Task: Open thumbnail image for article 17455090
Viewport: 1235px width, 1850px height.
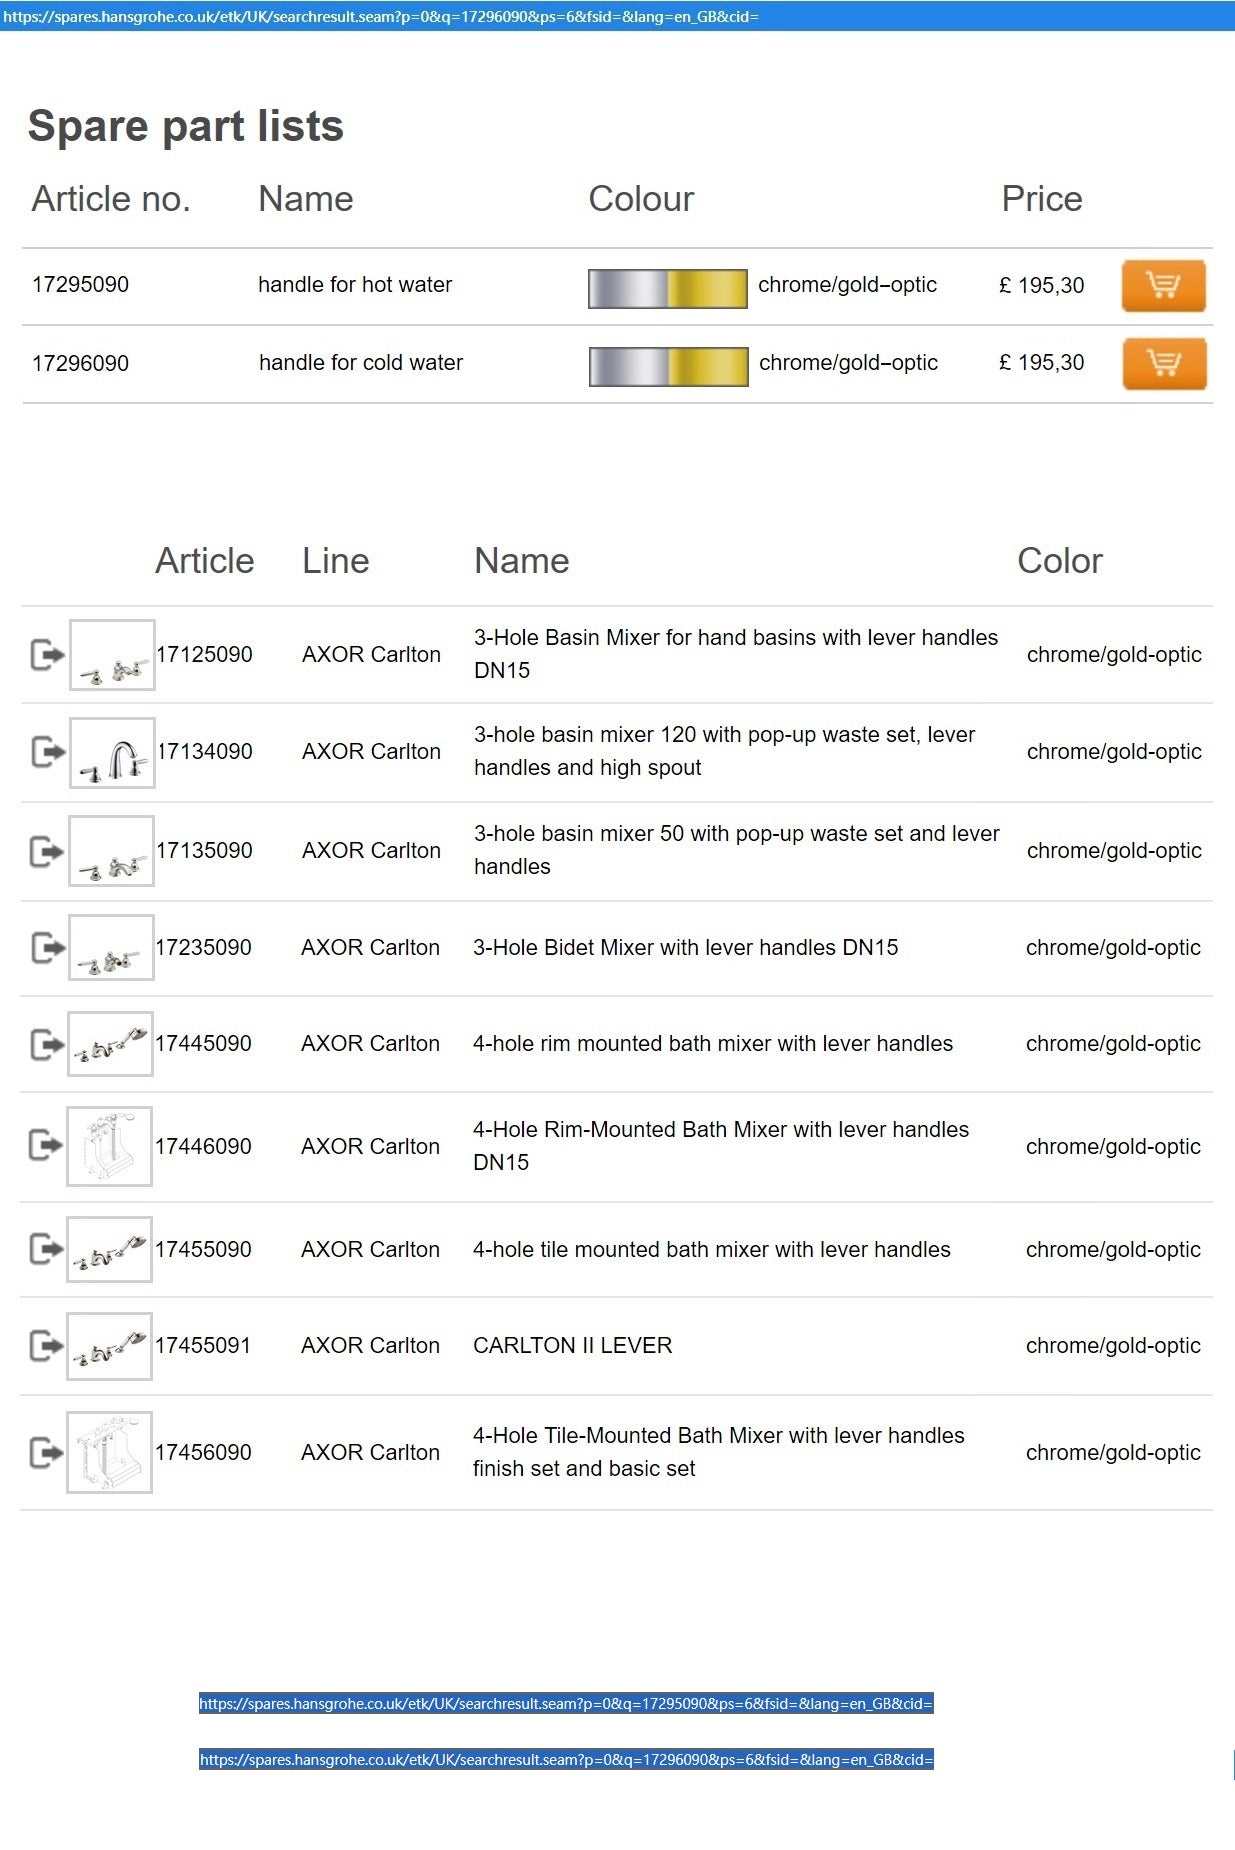Action: [x=109, y=1250]
